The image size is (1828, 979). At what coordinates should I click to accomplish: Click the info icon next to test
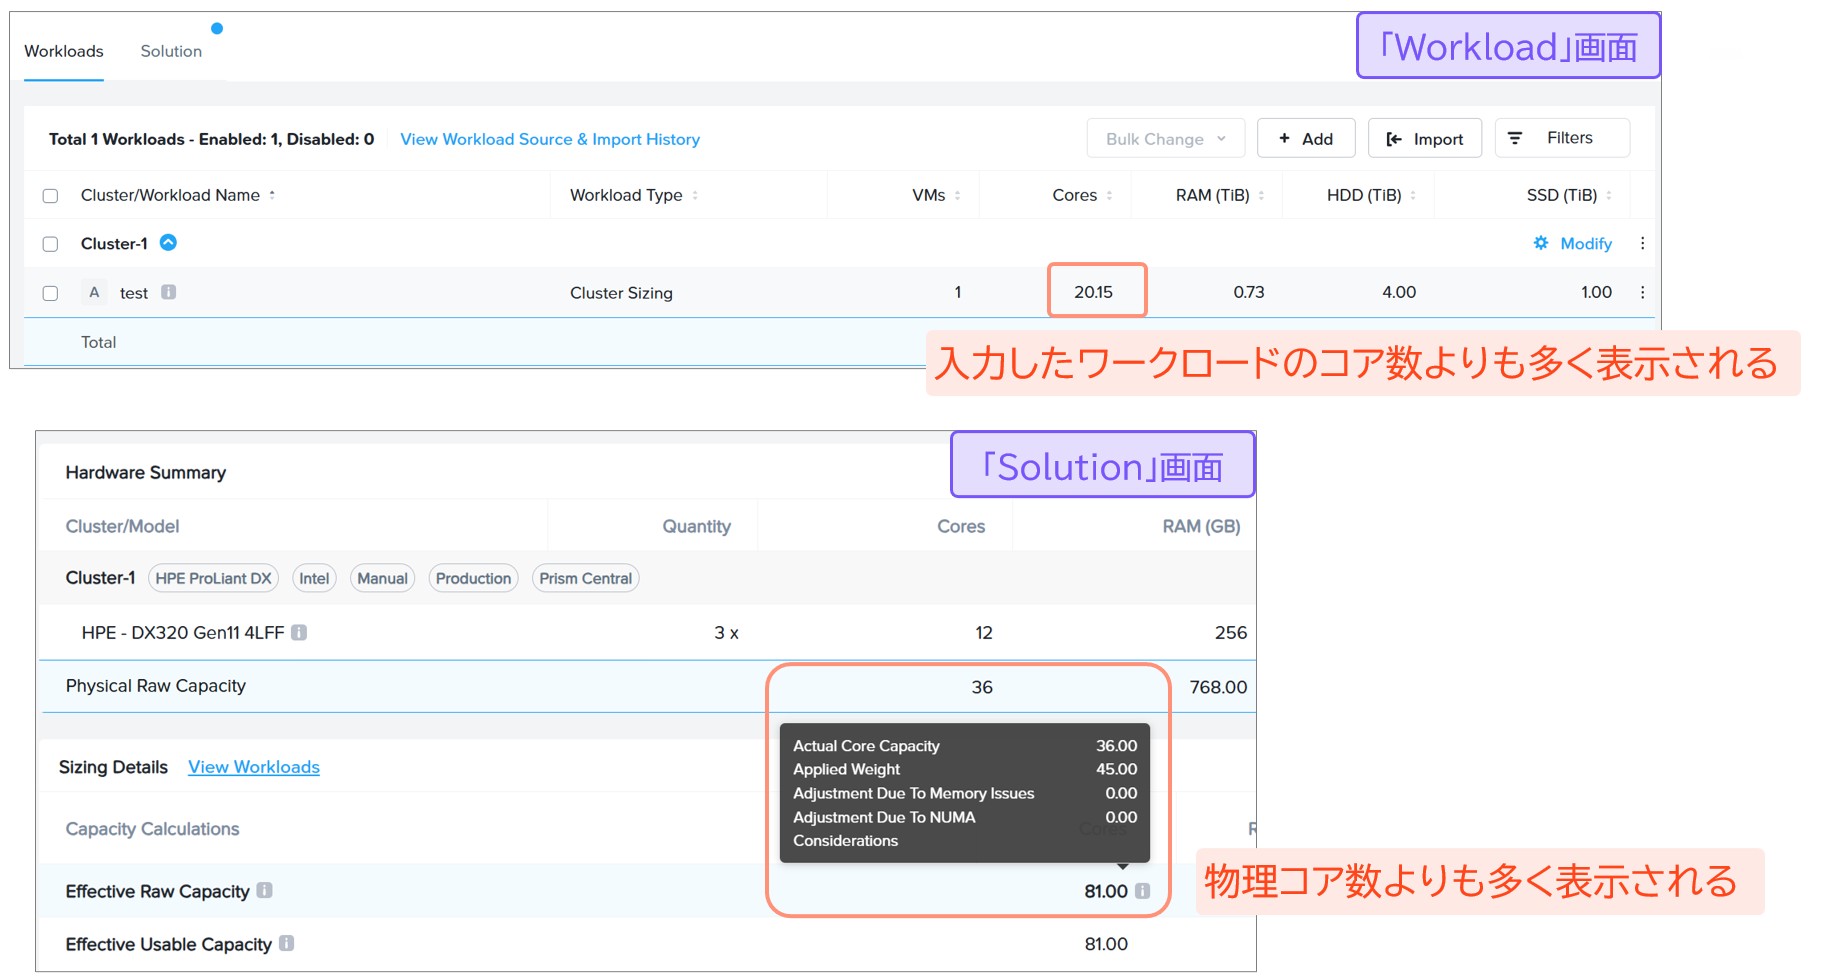pos(169,292)
